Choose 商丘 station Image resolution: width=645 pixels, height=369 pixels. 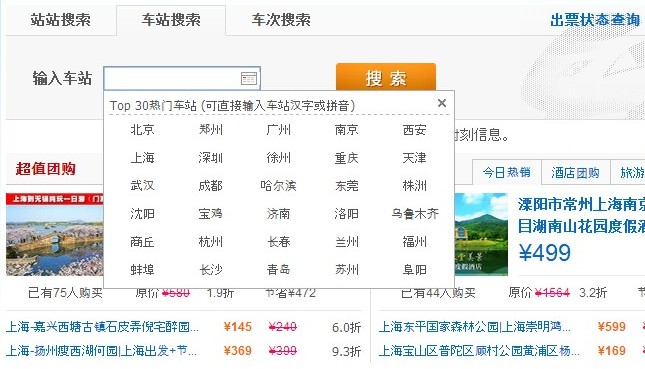[x=142, y=242]
